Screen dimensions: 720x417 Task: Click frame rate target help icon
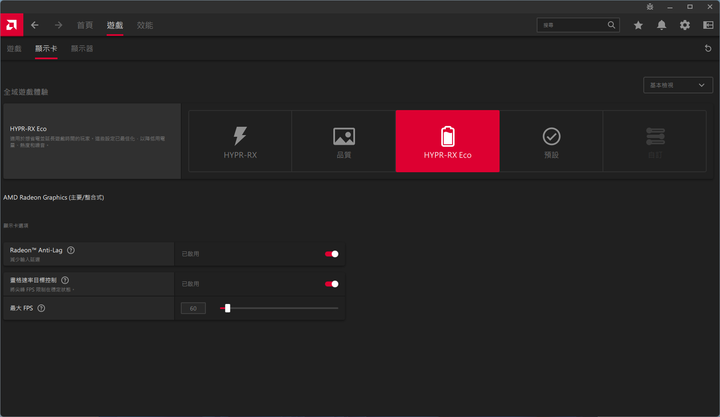point(65,280)
